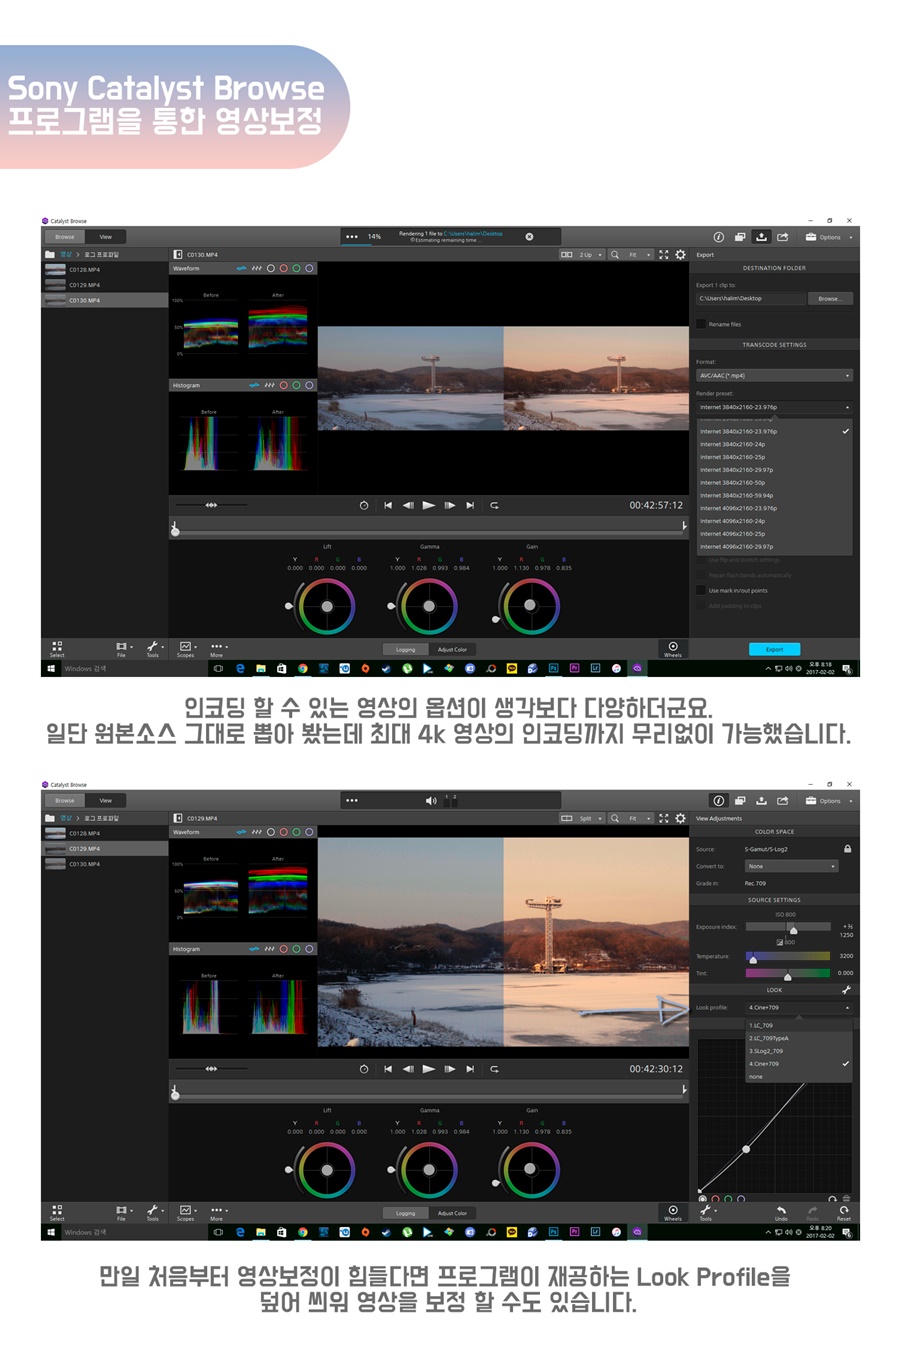The height and width of the screenshot is (1350, 900).
Task: Open the Split preview mode dropdown
Action: [x=582, y=818]
